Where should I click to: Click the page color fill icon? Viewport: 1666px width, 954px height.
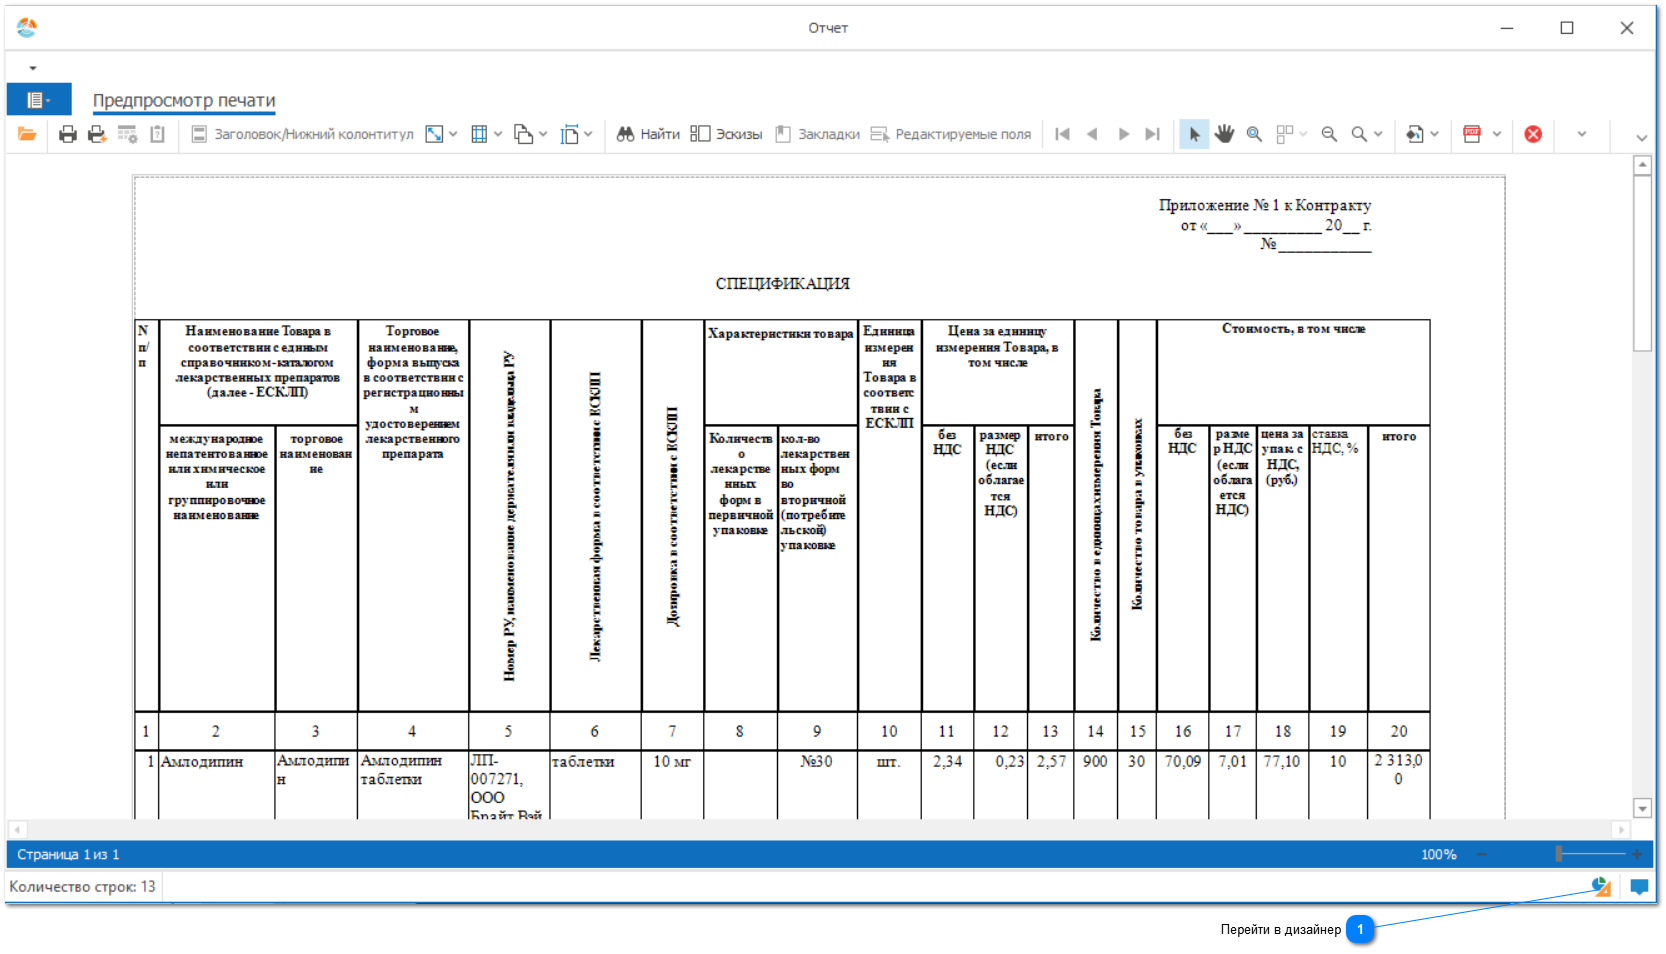coord(1415,134)
